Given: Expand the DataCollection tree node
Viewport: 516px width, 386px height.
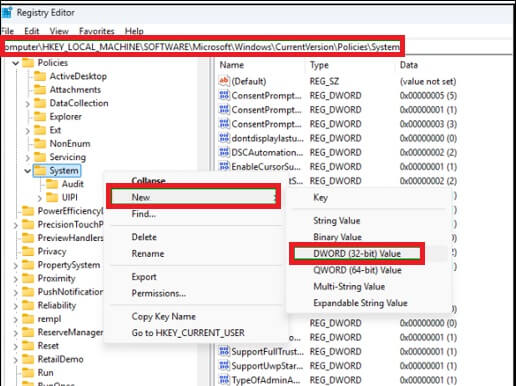Looking at the screenshot, I should click(28, 104).
